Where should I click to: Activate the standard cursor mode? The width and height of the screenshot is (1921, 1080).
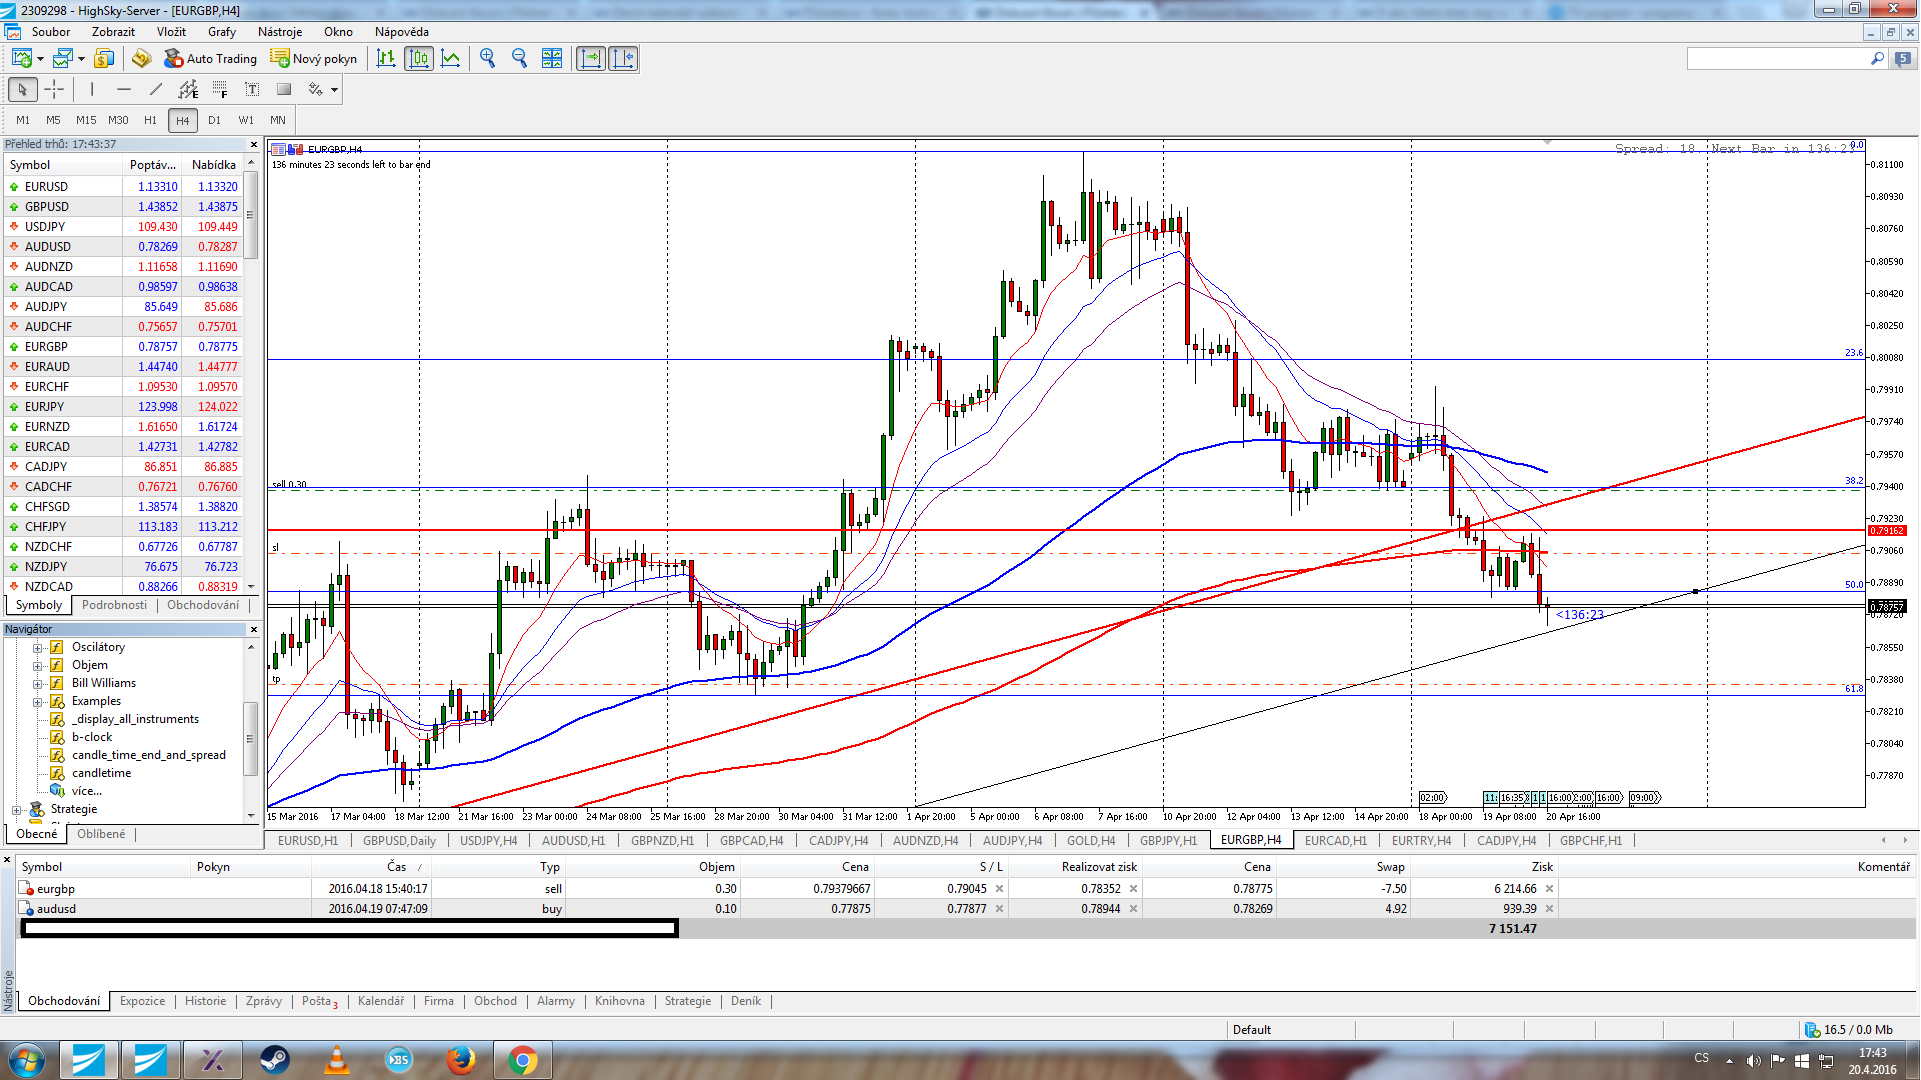coord(22,90)
